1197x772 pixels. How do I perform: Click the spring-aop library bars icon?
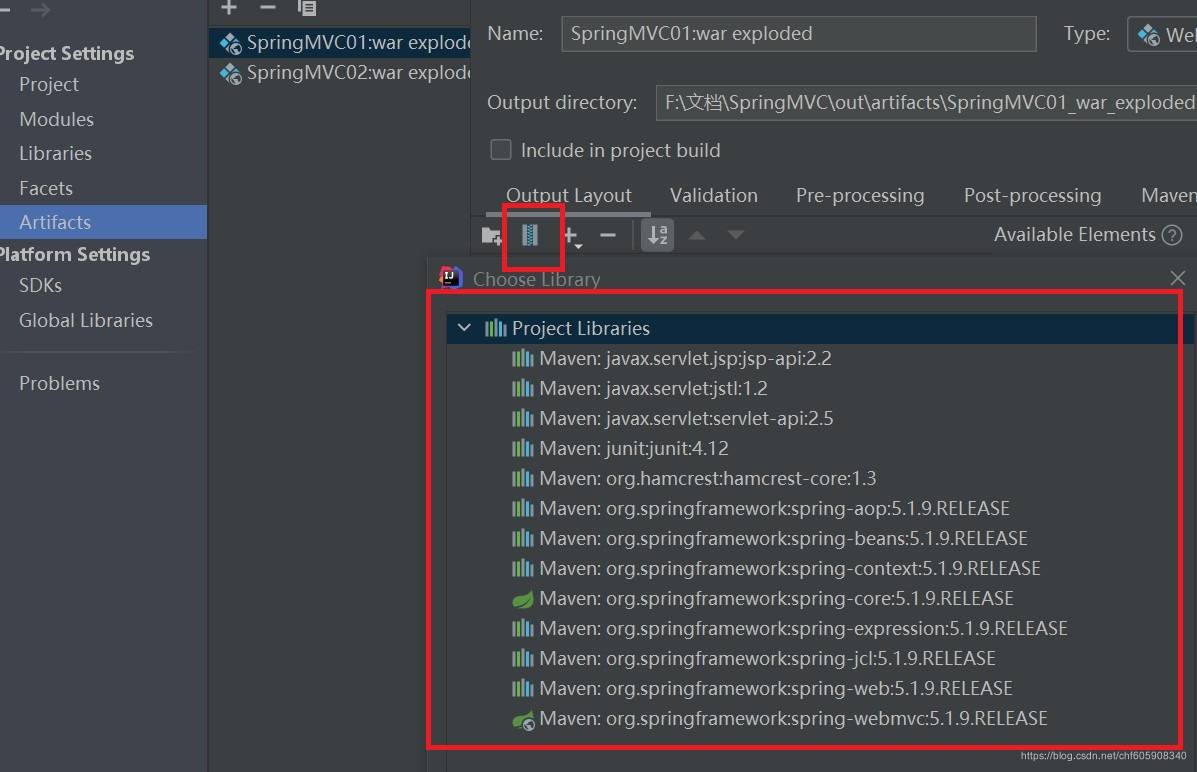(523, 508)
